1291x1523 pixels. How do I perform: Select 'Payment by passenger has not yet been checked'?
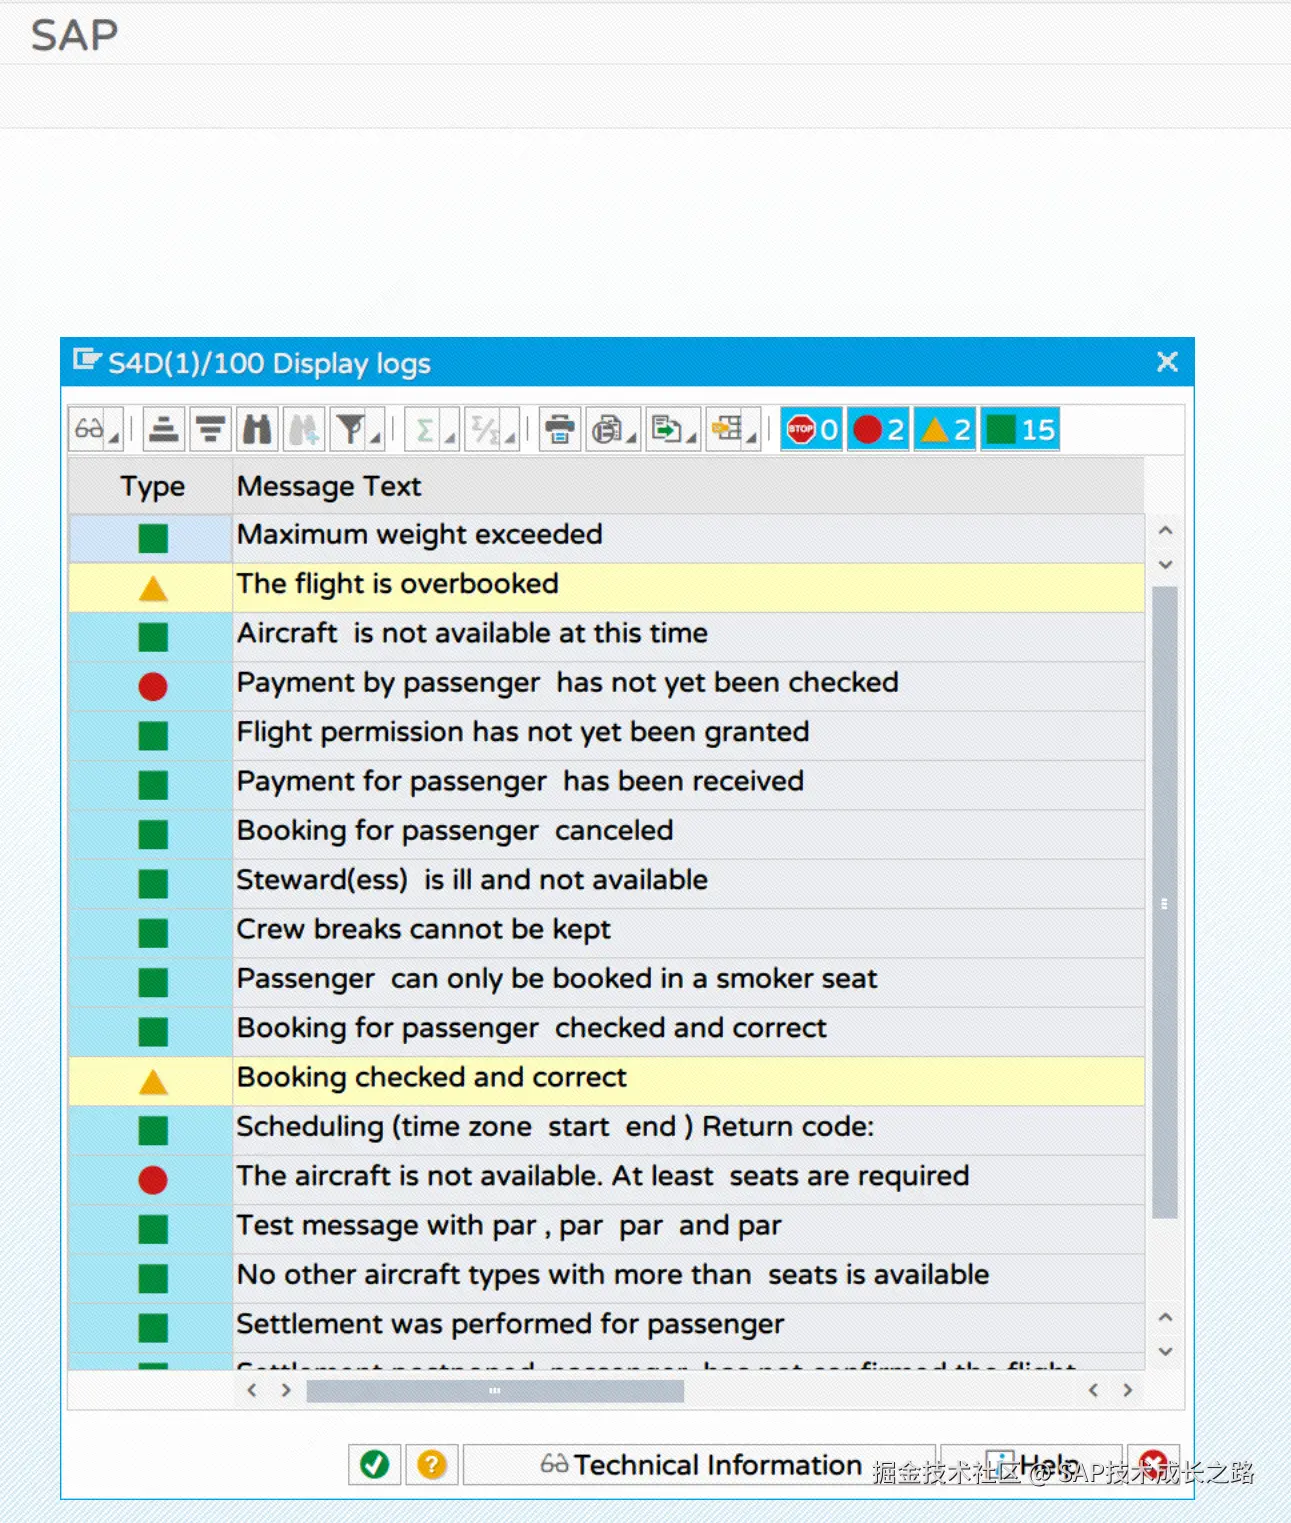click(x=568, y=683)
